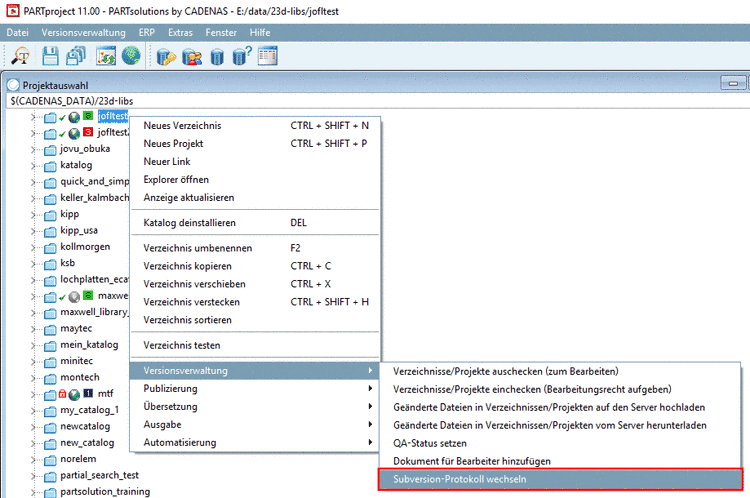This screenshot has width=750, height=498.
Task: Click the Projektauswahl panel round icon
Action: point(13,85)
